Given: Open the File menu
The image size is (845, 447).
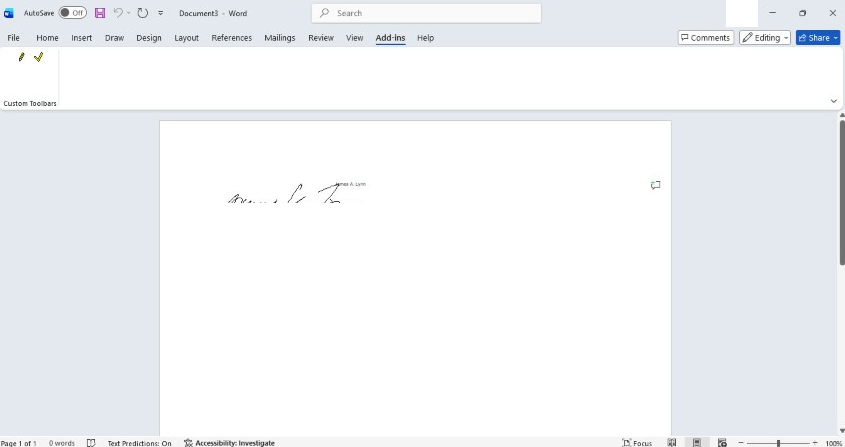Looking at the screenshot, I should pos(13,38).
